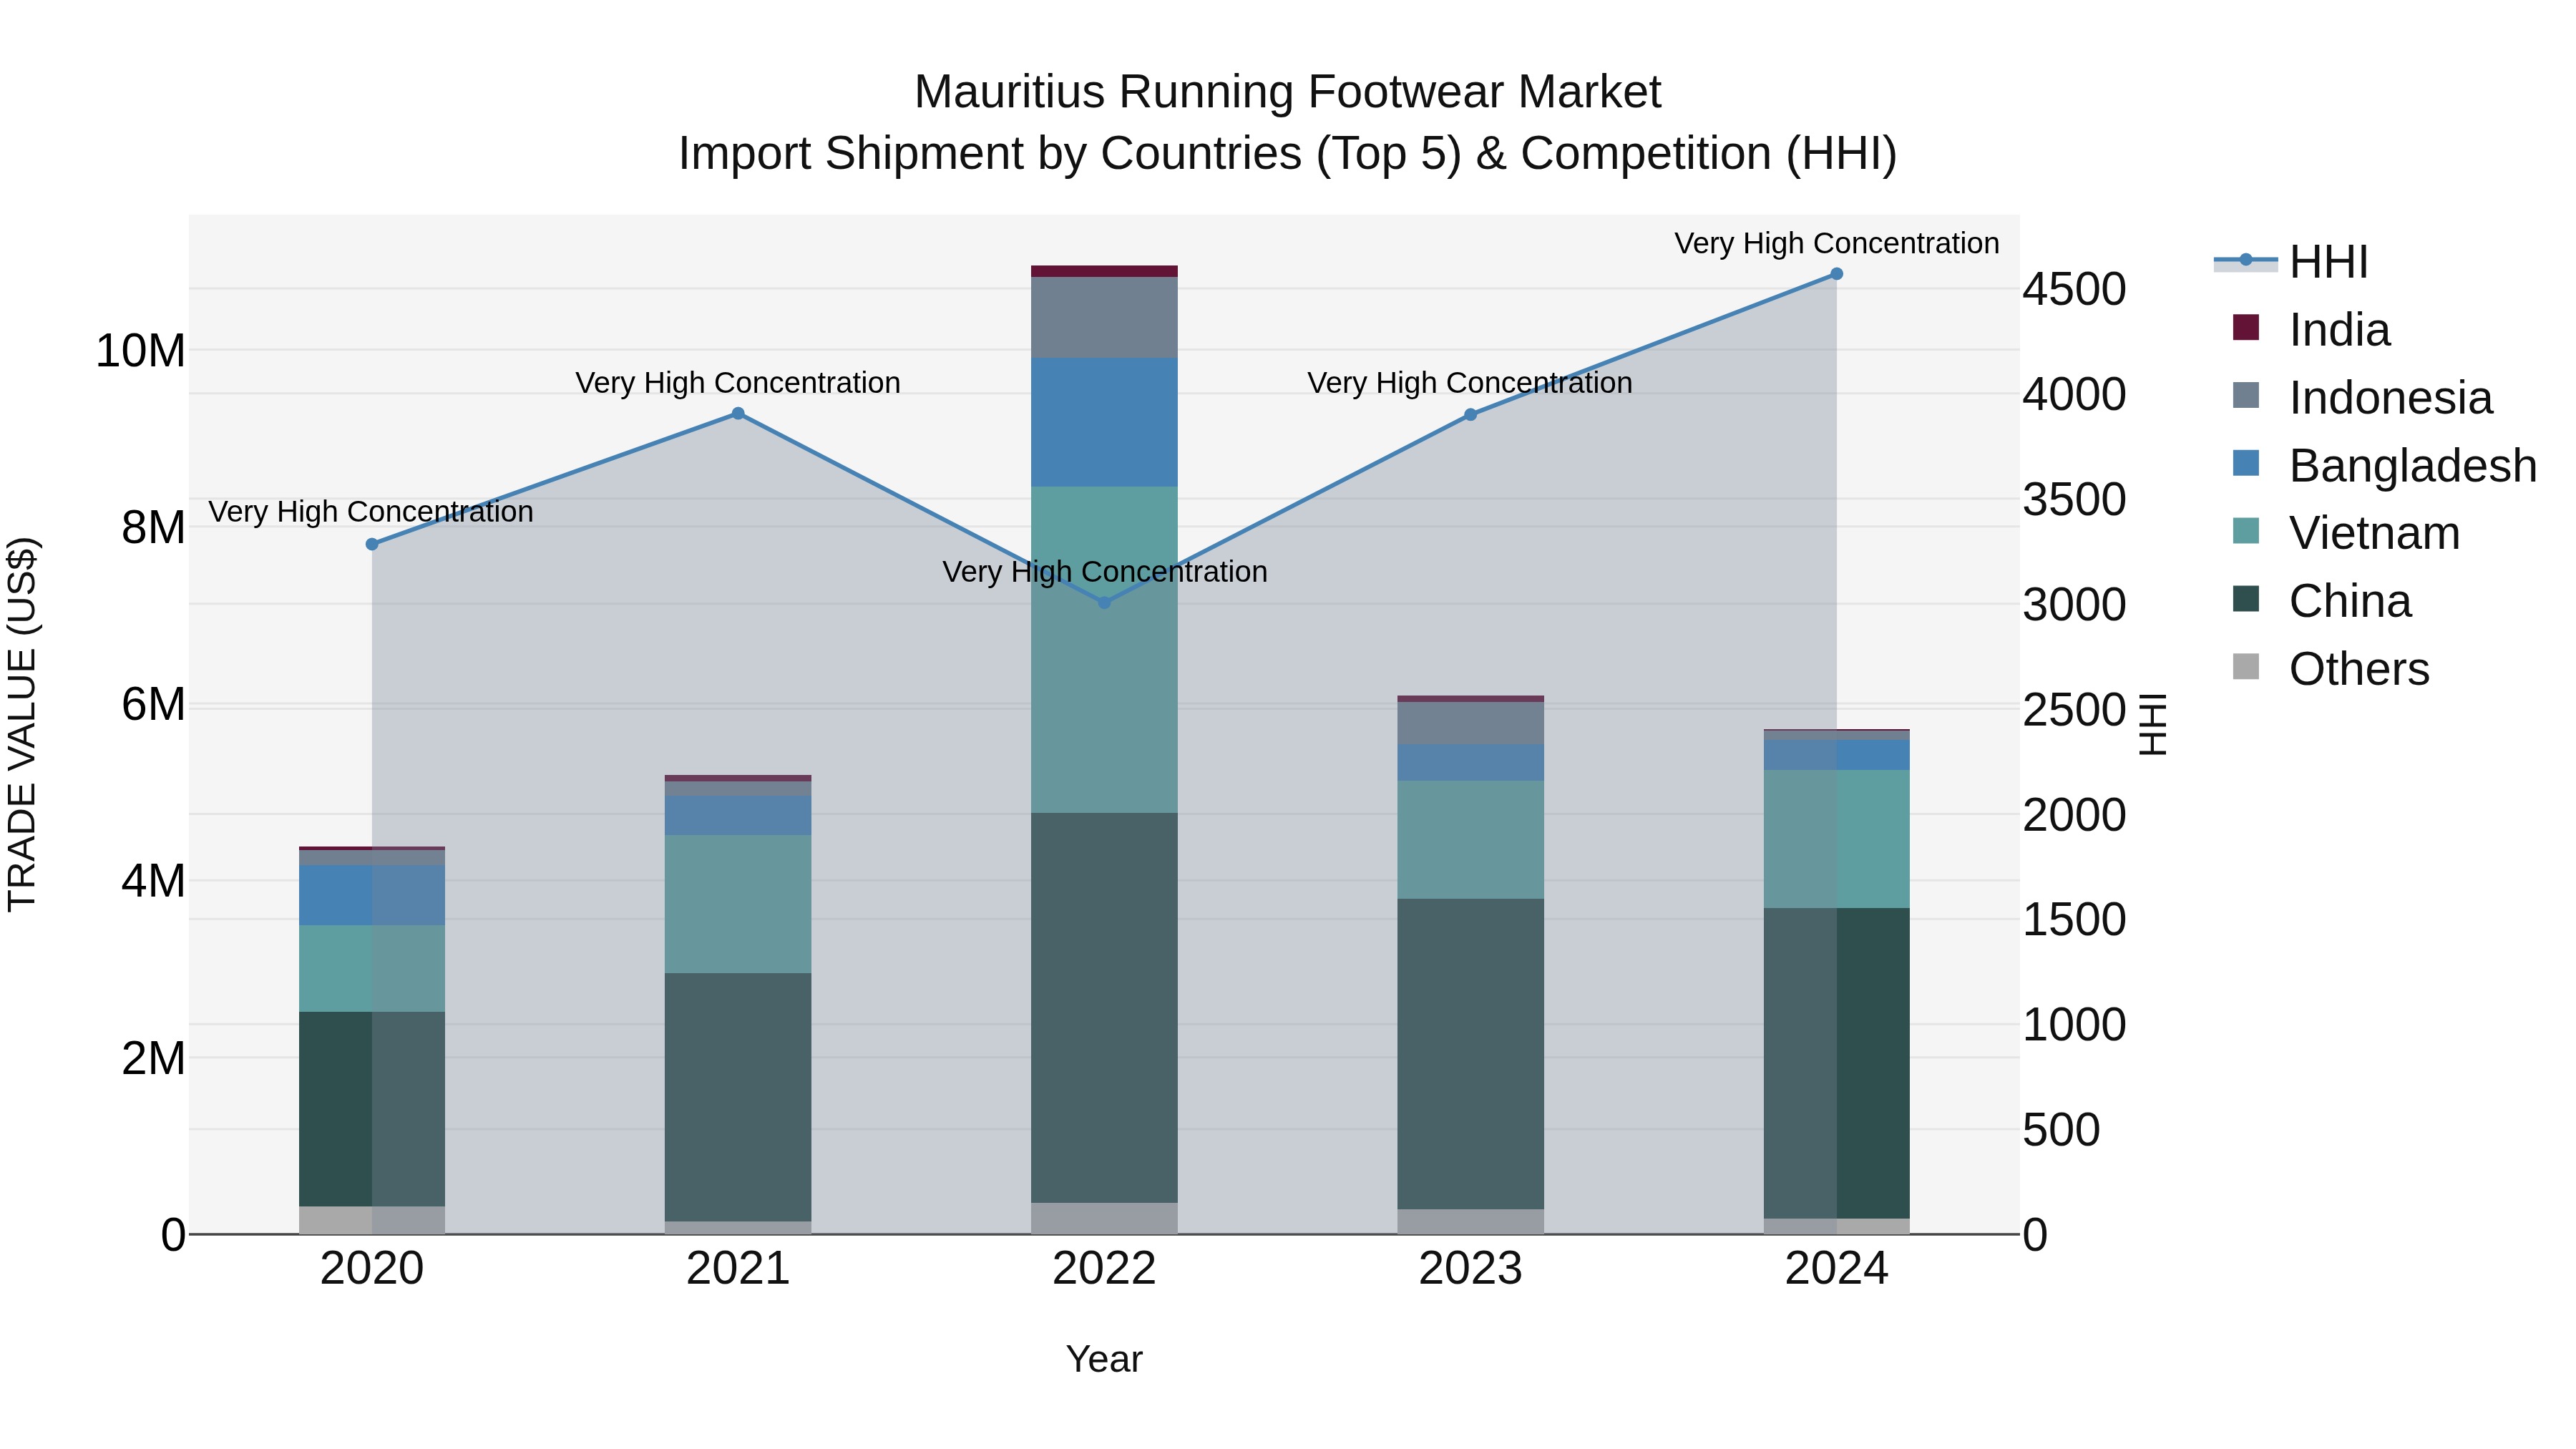This screenshot has height=1449, width=2576.
Task: Click the 4500 HHI axis tick
Action: pos(2074,289)
